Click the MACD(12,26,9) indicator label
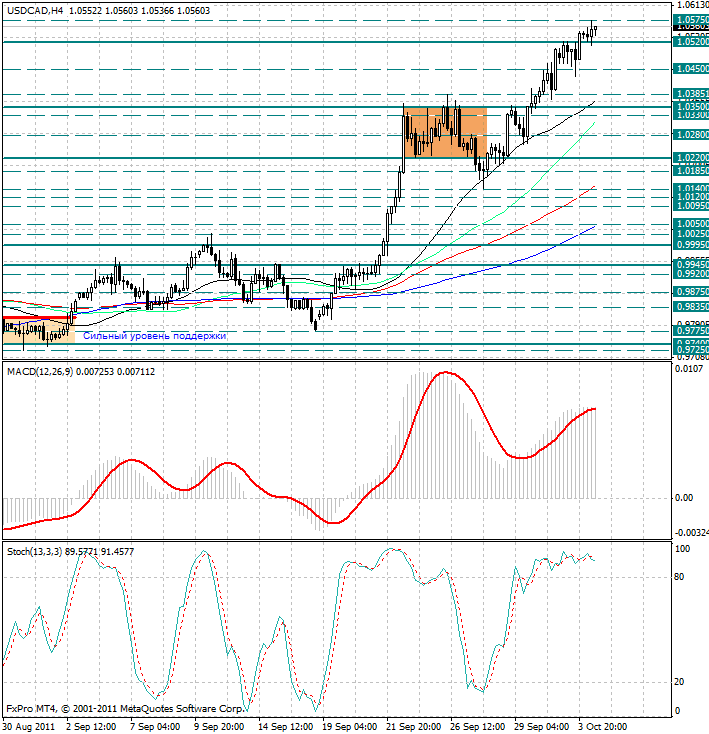The width and height of the screenshot is (709, 734). click(x=40, y=372)
